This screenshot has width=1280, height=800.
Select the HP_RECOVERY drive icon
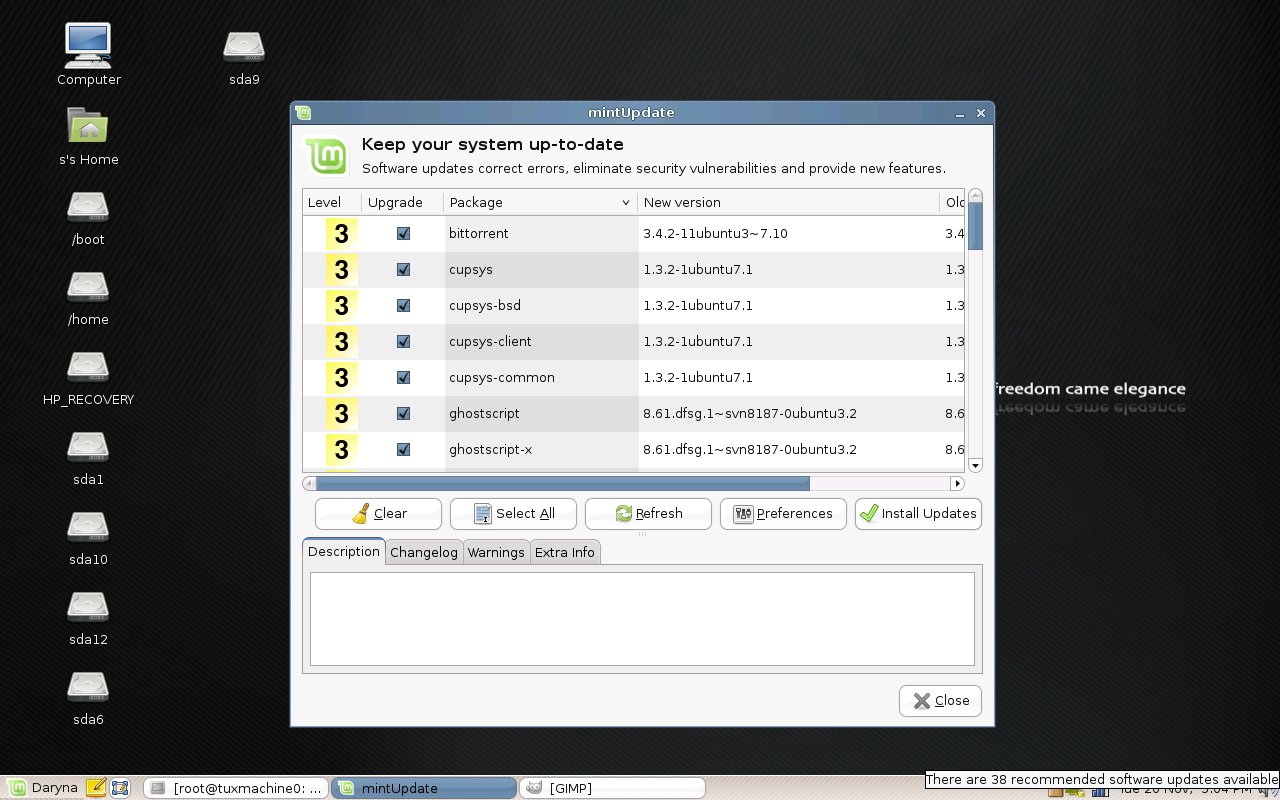coord(88,366)
